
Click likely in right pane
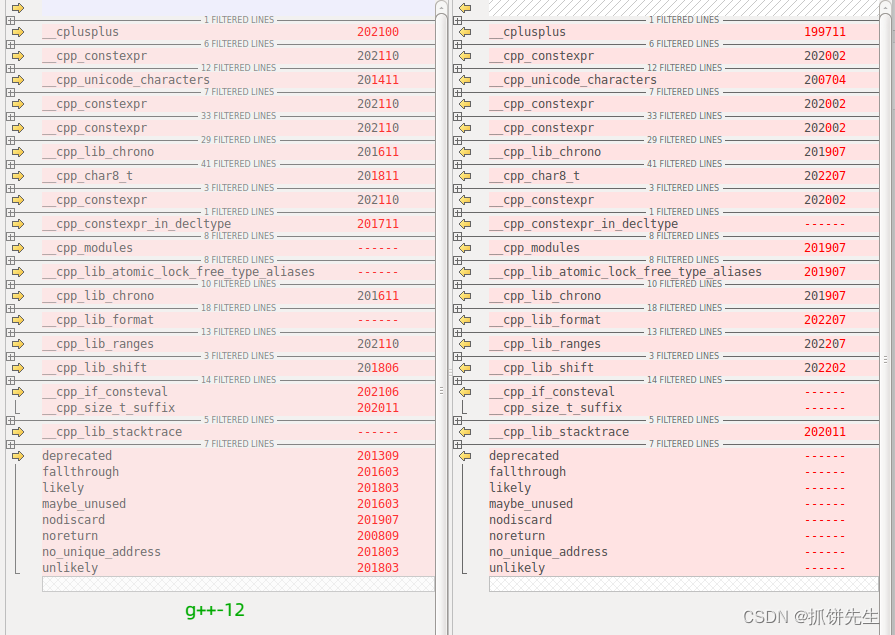pos(510,488)
